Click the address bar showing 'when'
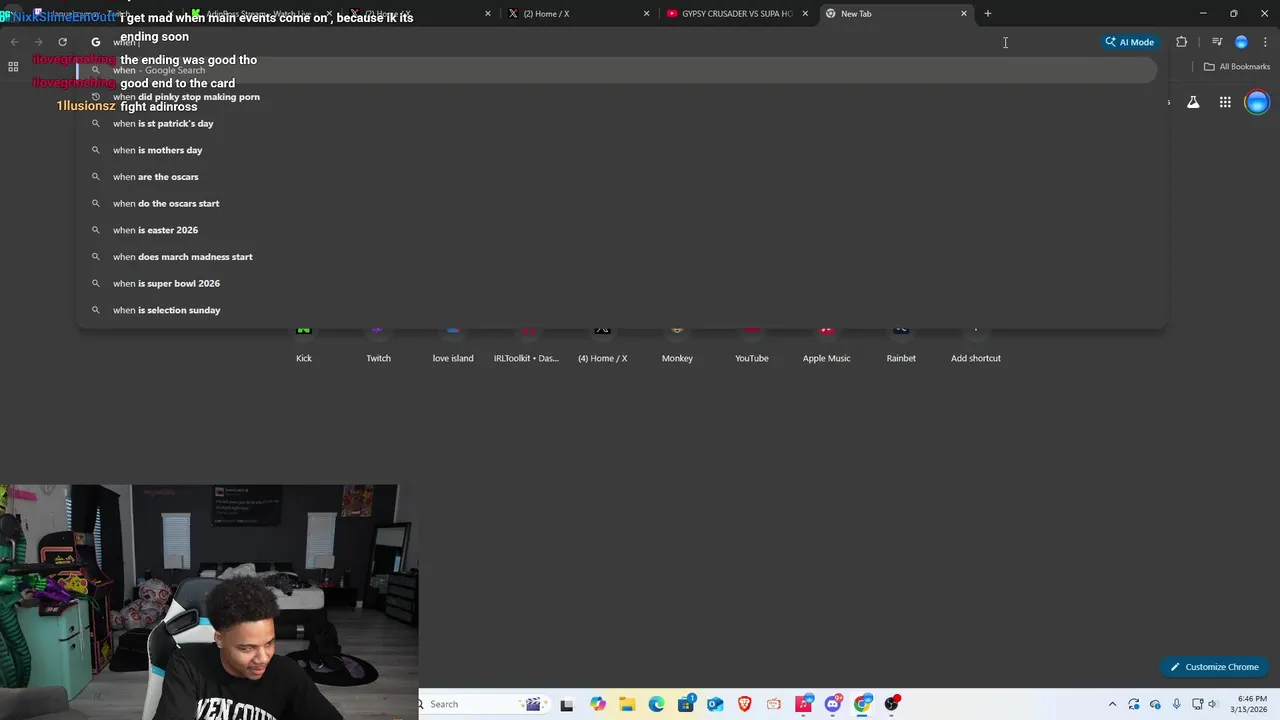The height and width of the screenshot is (720, 1280). click(590, 42)
